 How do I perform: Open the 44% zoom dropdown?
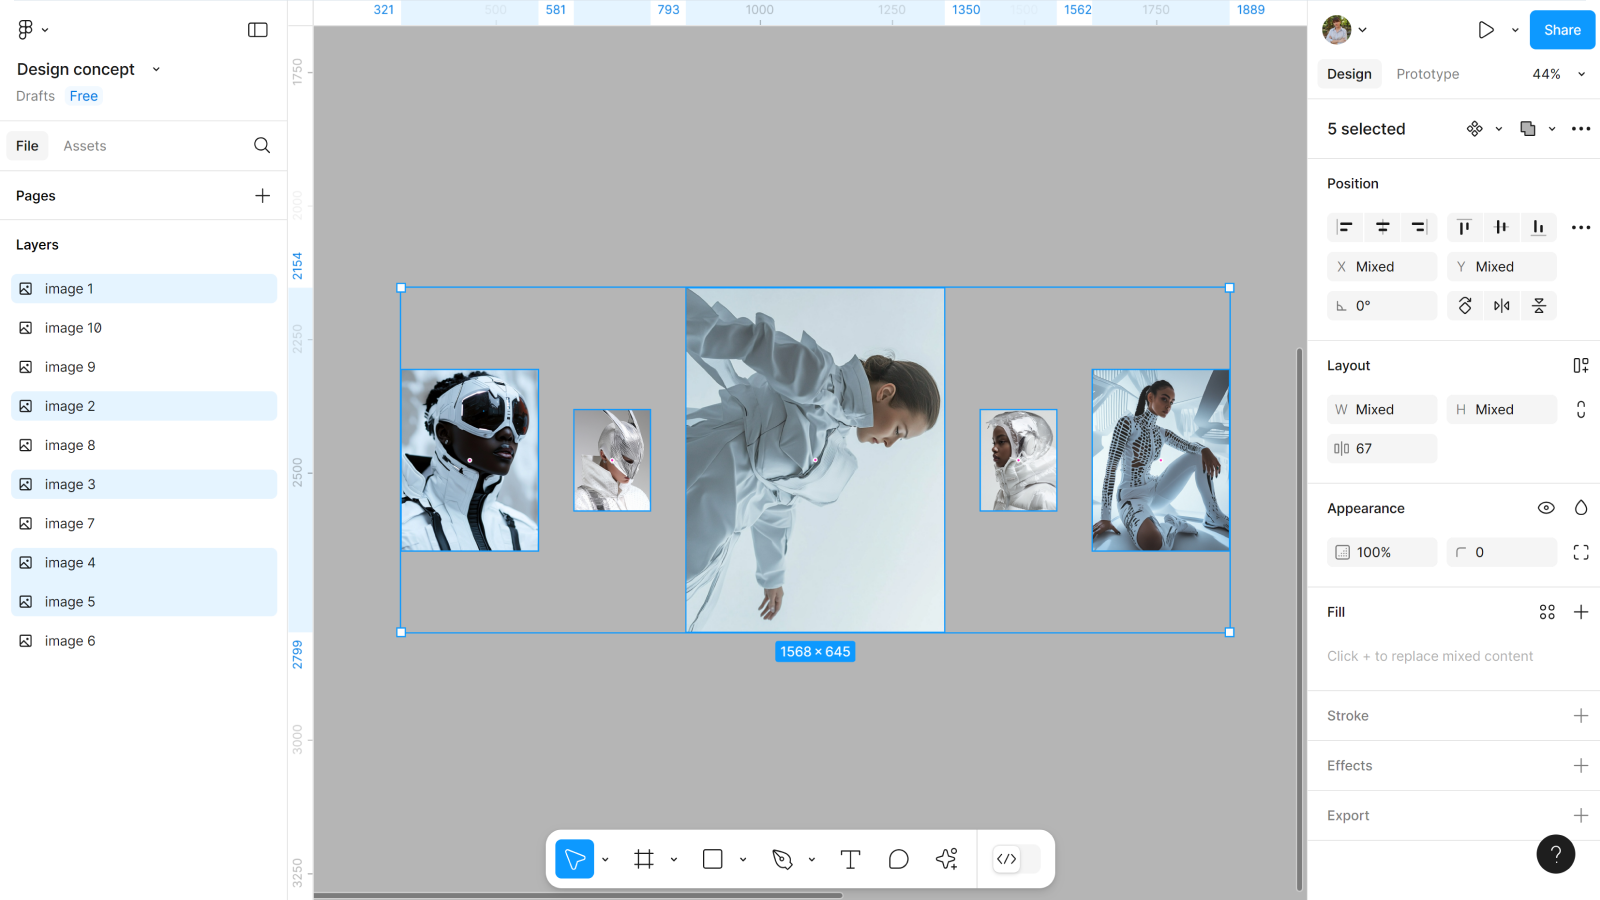click(1559, 74)
